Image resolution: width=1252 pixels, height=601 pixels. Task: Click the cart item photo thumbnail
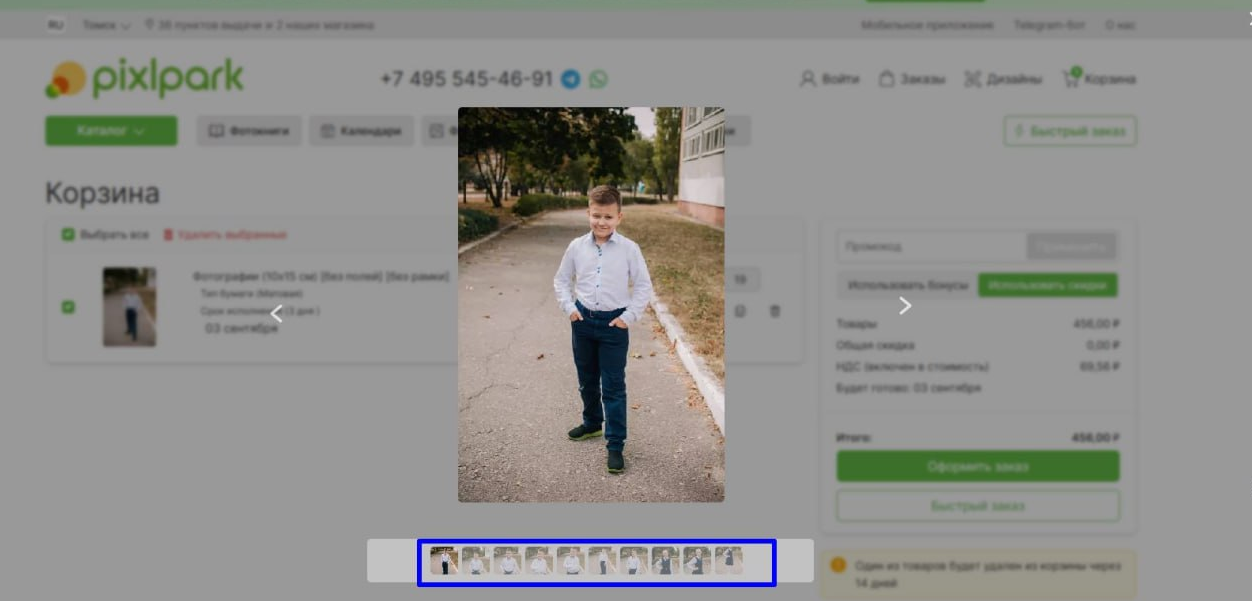pyautogui.click(x=129, y=307)
